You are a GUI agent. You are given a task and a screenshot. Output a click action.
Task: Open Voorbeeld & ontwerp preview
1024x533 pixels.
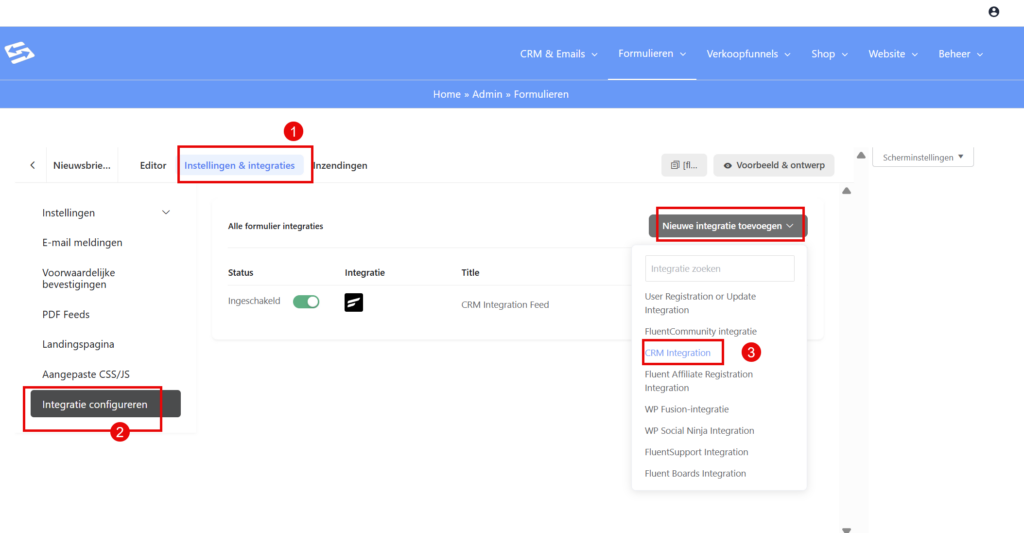pos(773,165)
